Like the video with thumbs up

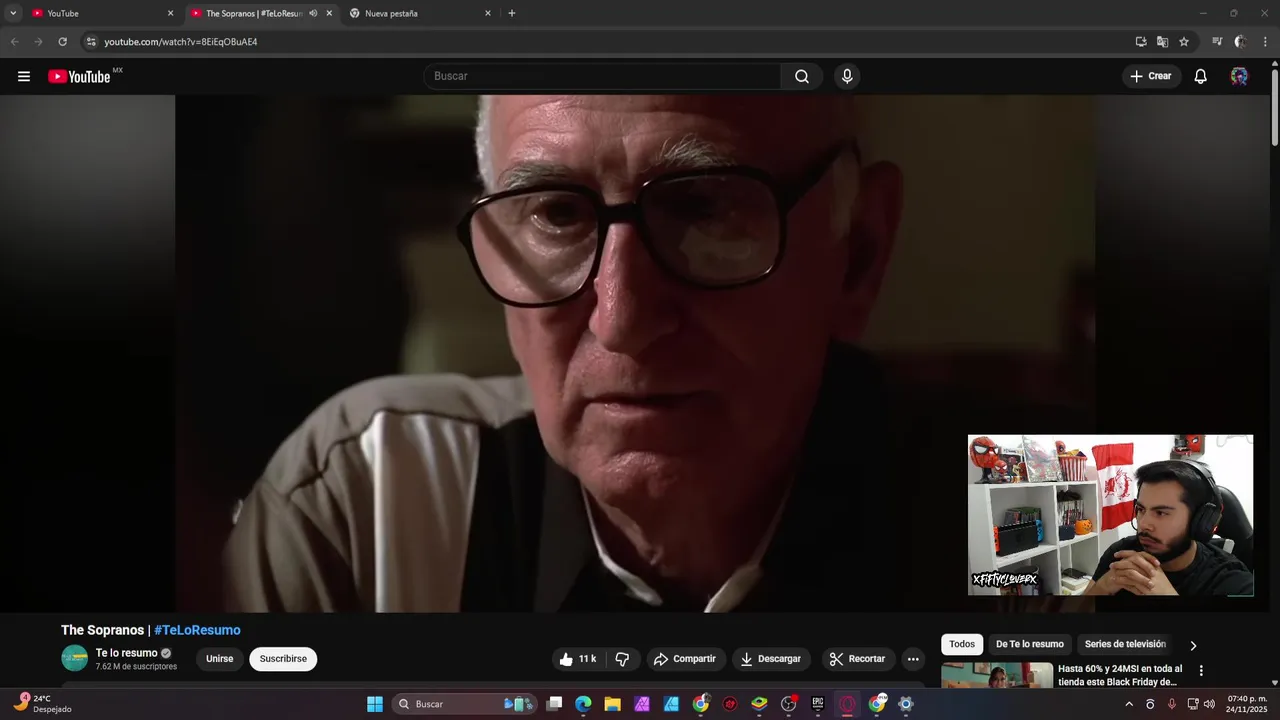point(578,659)
